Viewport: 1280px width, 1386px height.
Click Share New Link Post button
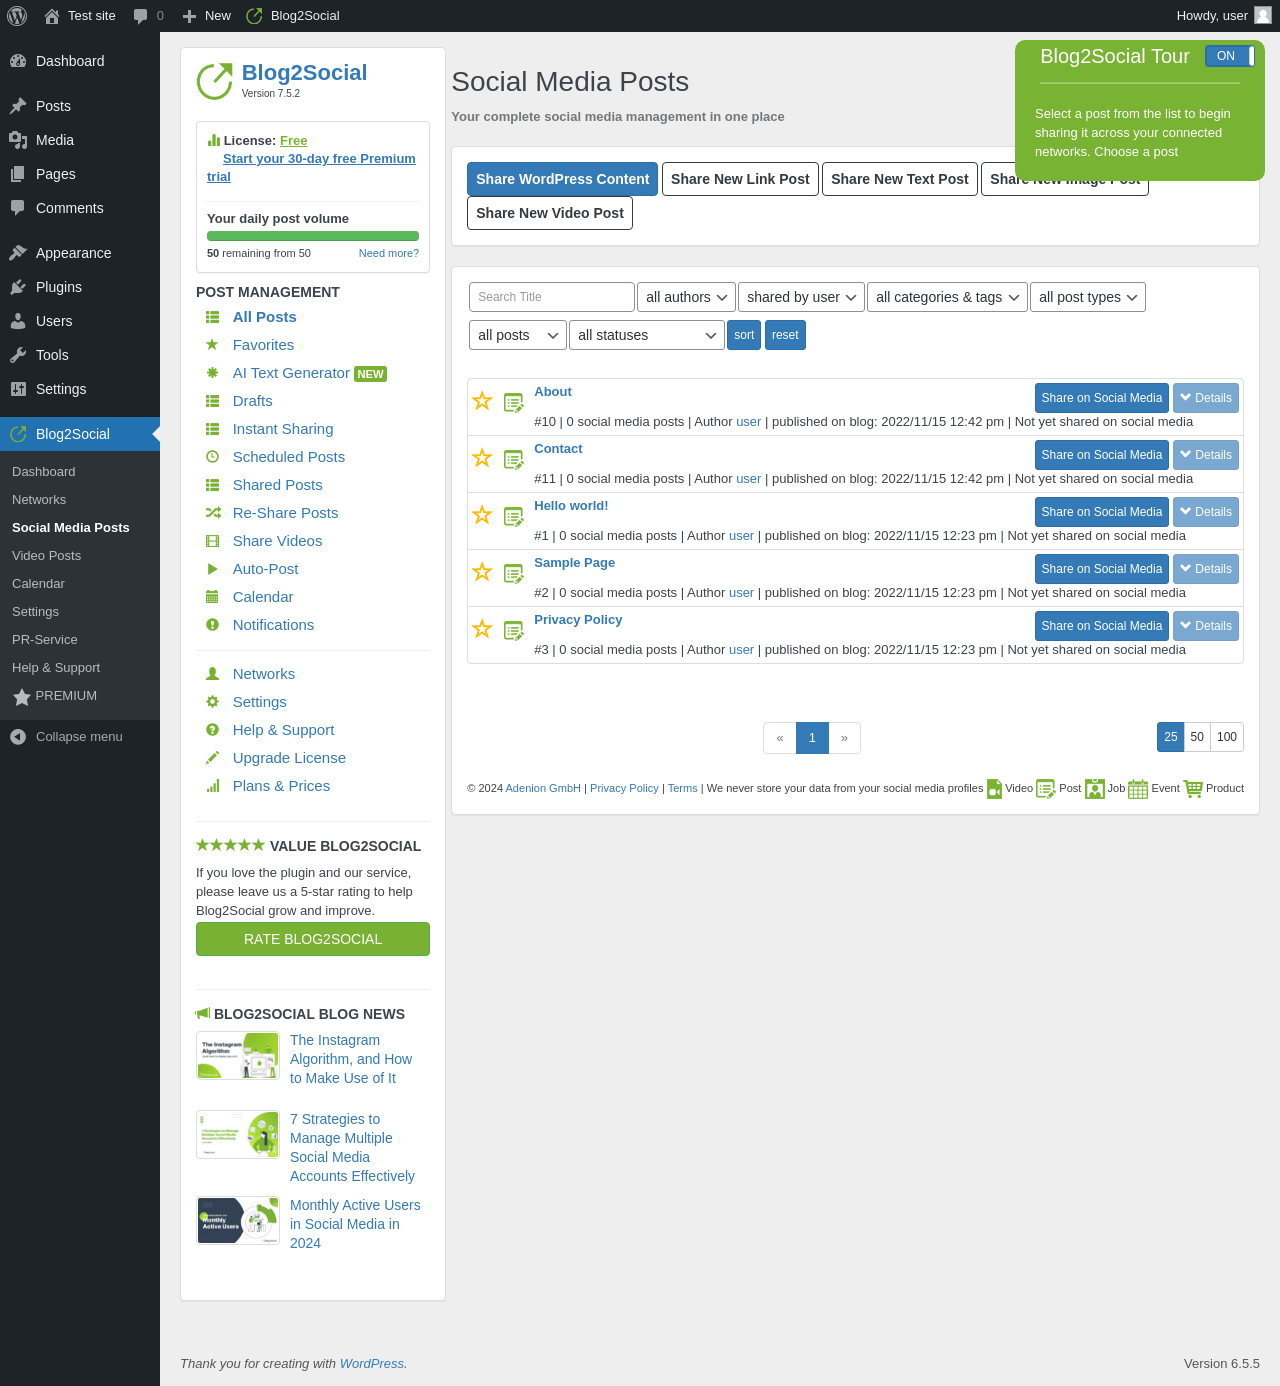(740, 179)
